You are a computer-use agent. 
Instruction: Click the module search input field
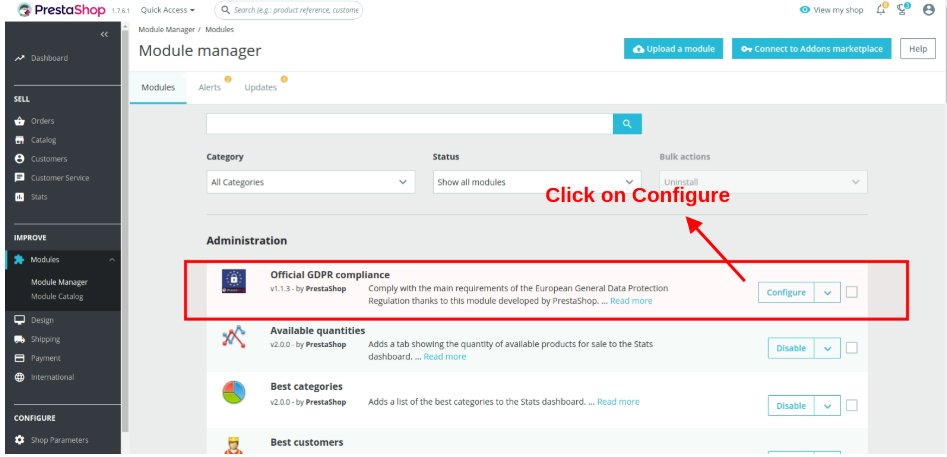pyautogui.click(x=409, y=124)
